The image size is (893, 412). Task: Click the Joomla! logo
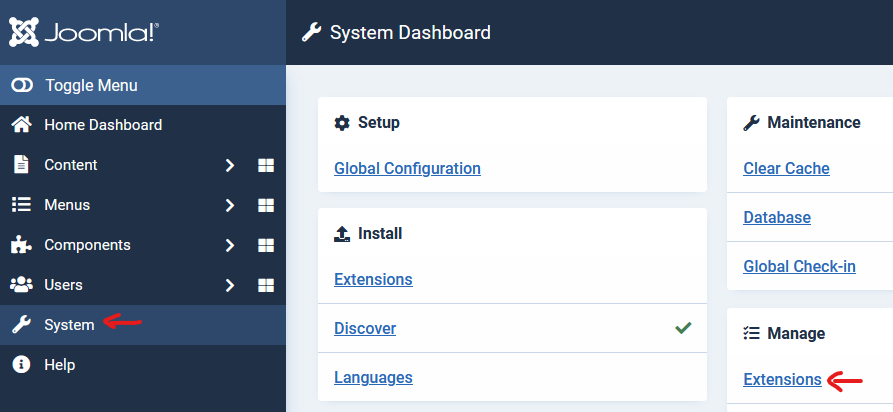(84, 32)
